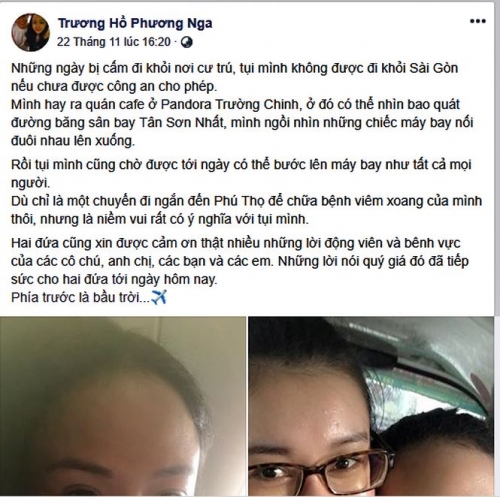Click the line "nếu chưa được công an cho phép"
Screen dimensions: 500x497
coord(114,87)
